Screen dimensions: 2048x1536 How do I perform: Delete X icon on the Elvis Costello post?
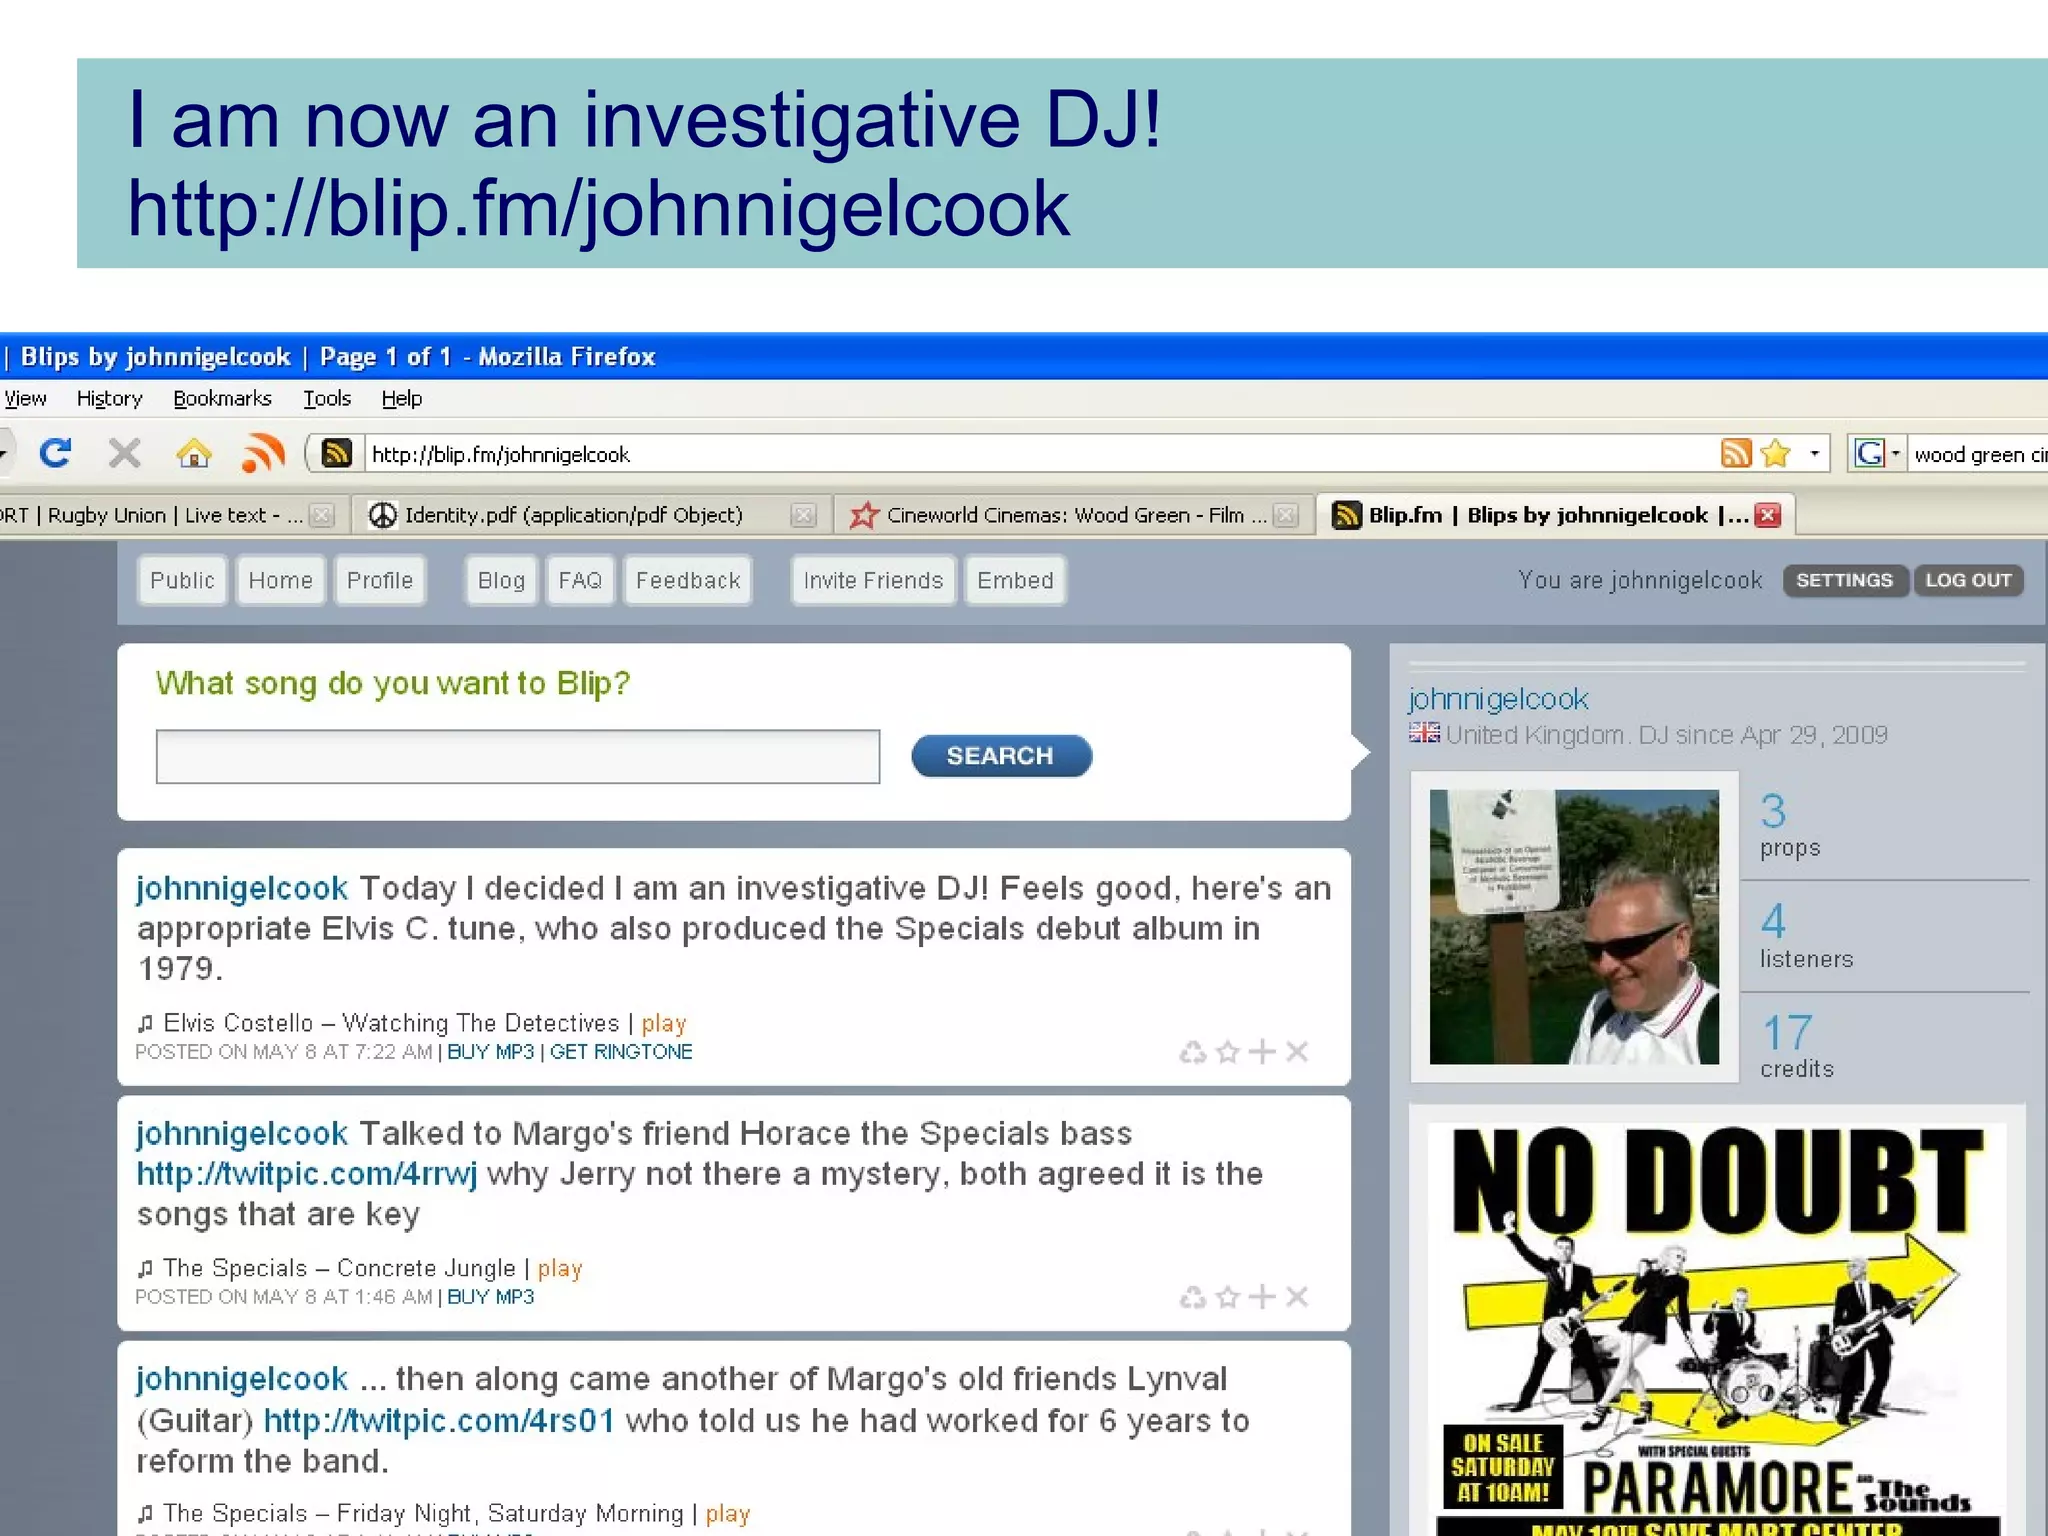click(x=1297, y=1052)
